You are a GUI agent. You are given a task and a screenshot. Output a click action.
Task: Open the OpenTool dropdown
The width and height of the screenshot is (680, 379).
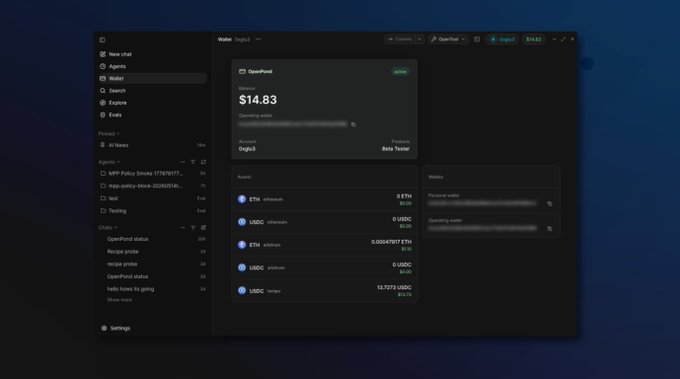448,39
